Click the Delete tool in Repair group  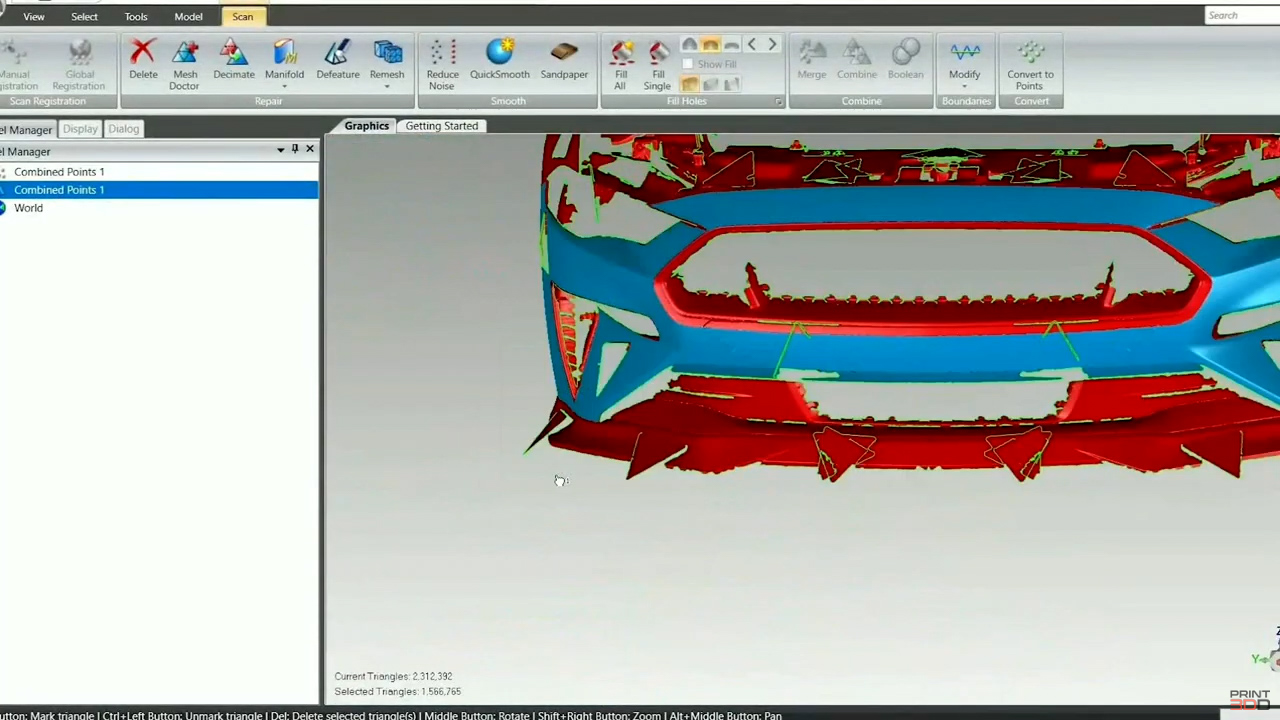click(x=143, y=60)
